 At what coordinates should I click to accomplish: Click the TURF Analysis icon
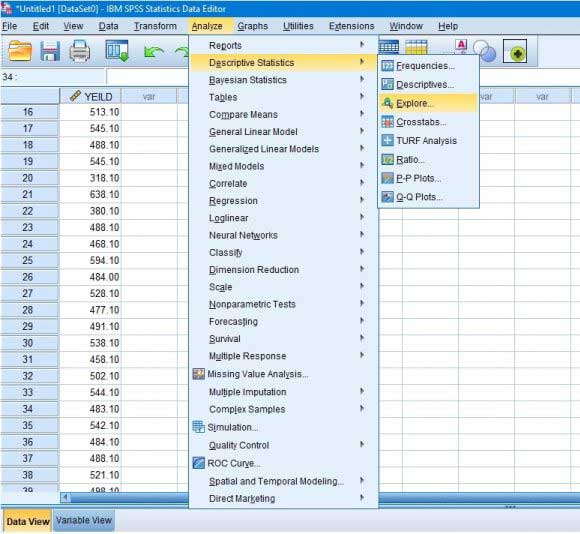(x=387, y=141)
